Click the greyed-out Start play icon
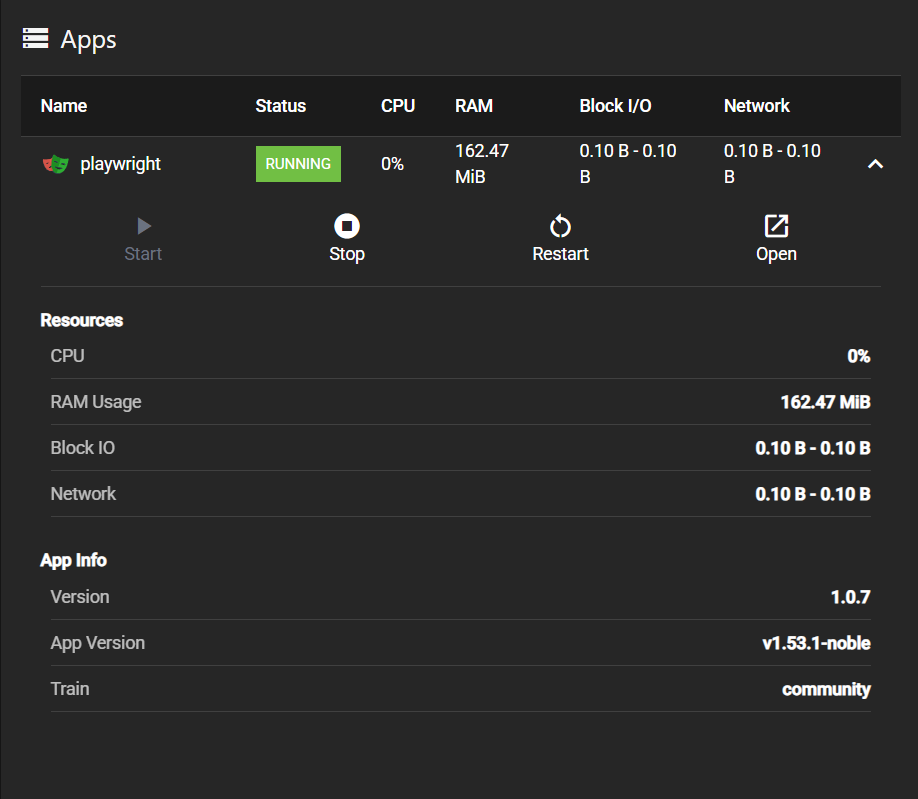This screenshot has width=918, height=799. pyautogui.click(x=144, y=227)
